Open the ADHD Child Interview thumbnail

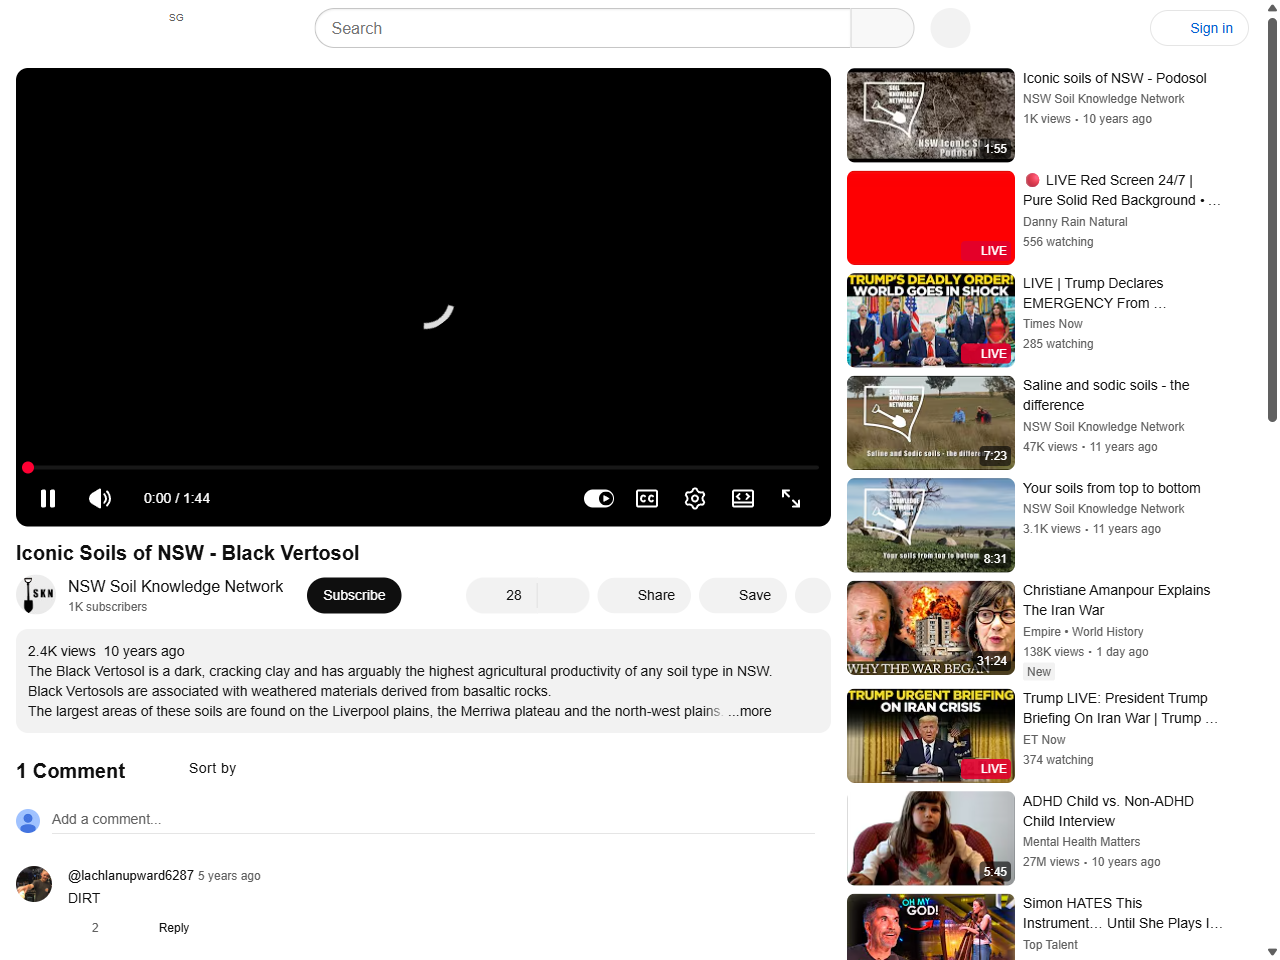coord(930,837)
